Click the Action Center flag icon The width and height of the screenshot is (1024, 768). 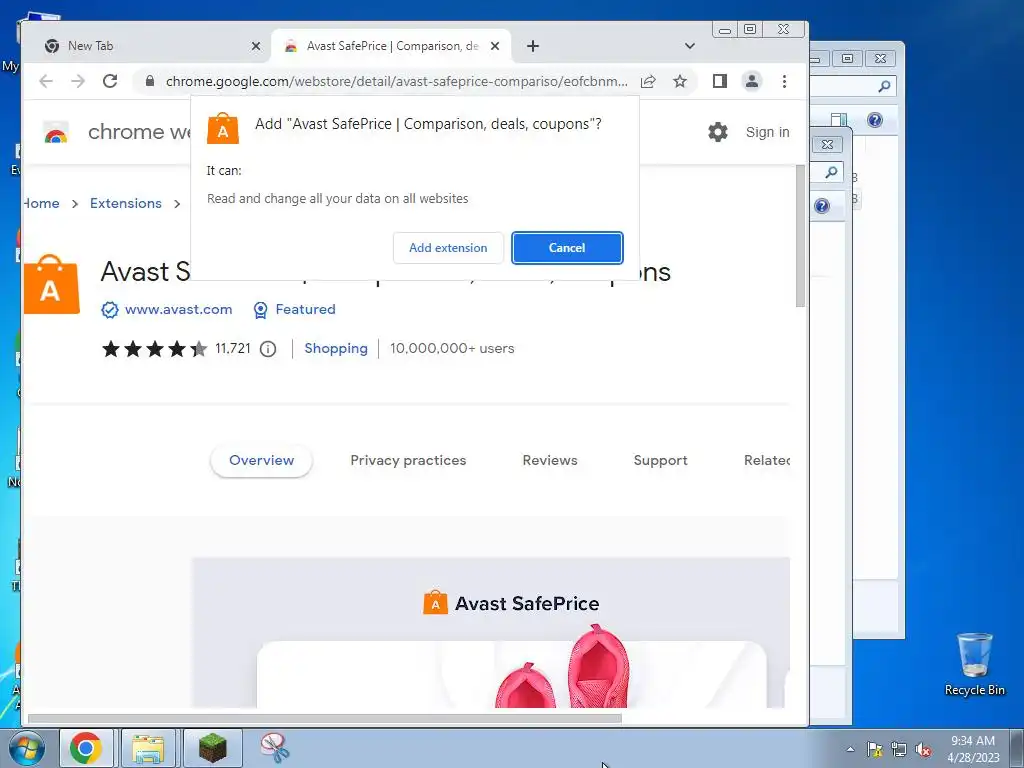[874, 749]
